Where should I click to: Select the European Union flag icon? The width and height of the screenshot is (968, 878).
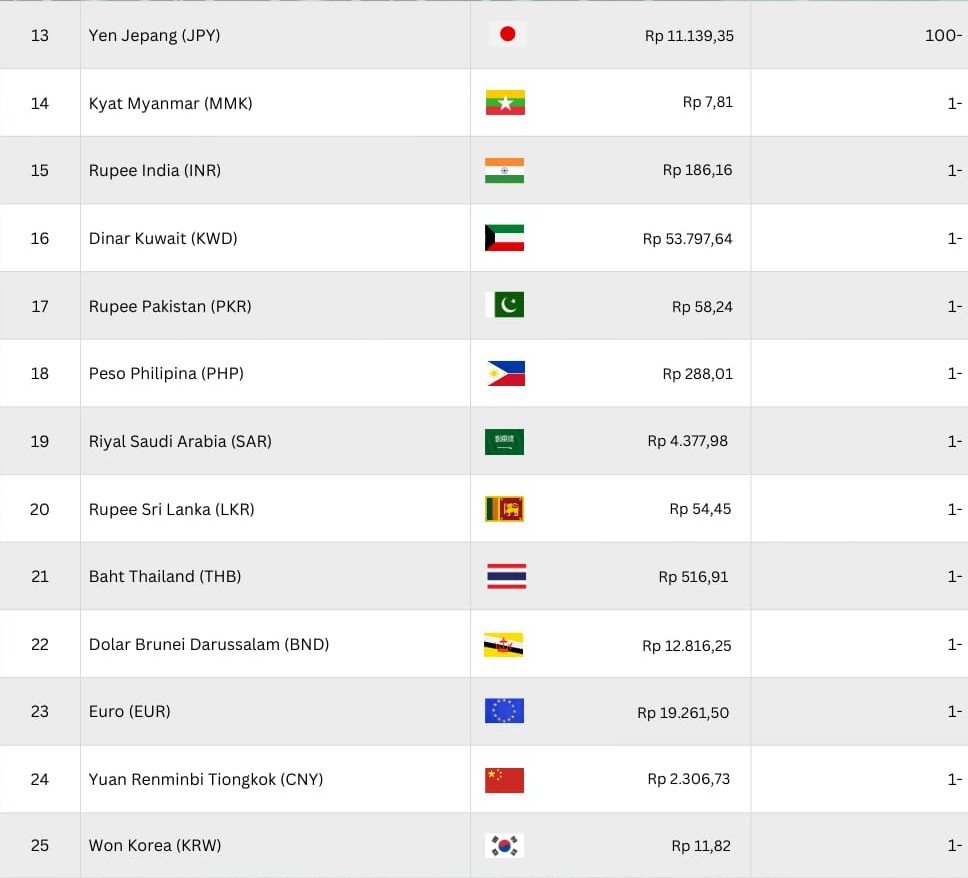pos(505,711)
